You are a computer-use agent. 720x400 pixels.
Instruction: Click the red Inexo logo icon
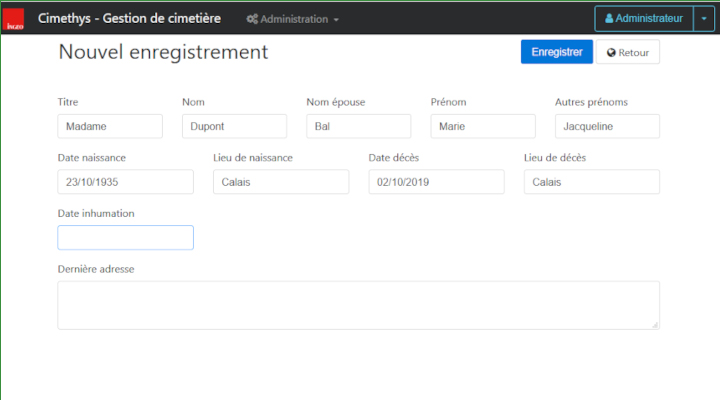pos(13,19)
